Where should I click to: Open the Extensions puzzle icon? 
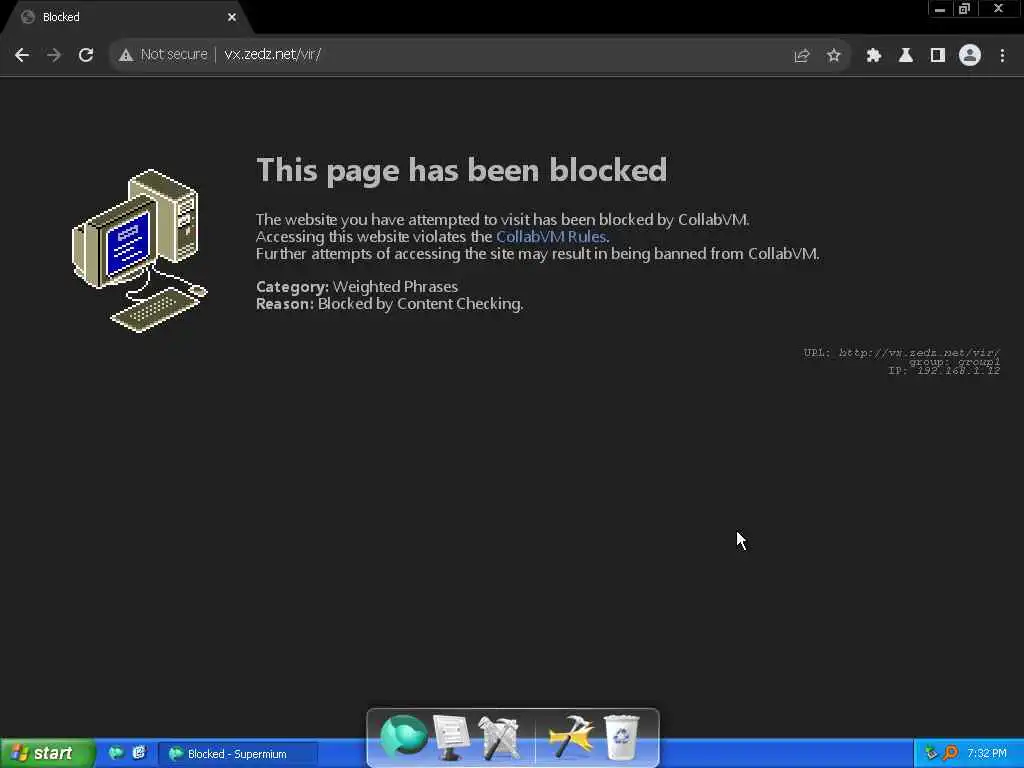(873, 56)
